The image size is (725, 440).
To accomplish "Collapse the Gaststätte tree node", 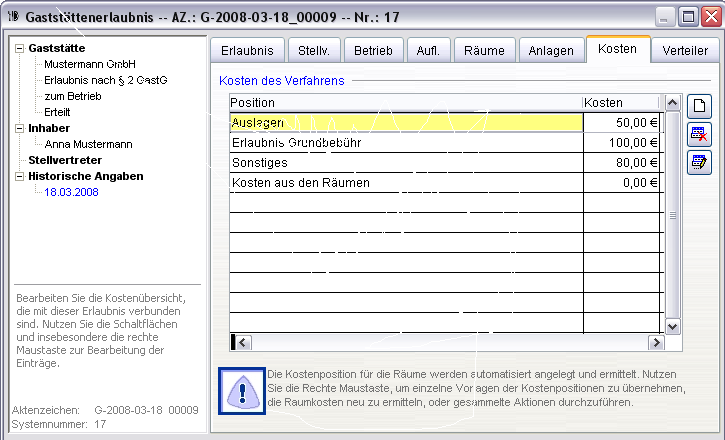I will tap(19, 48).
